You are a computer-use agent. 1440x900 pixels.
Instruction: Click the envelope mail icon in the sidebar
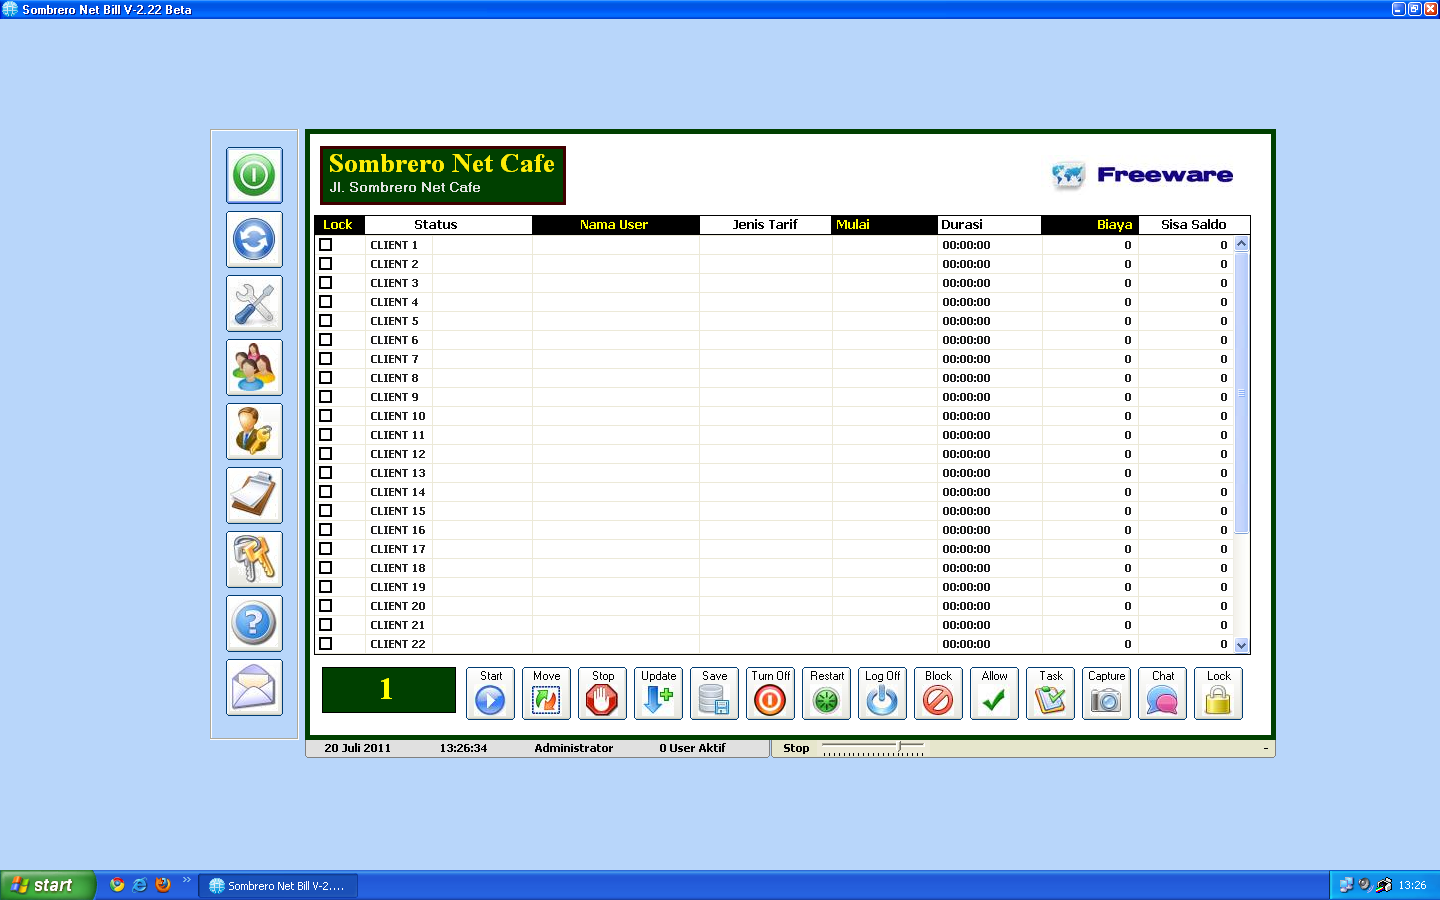click(x=254, y=687)
